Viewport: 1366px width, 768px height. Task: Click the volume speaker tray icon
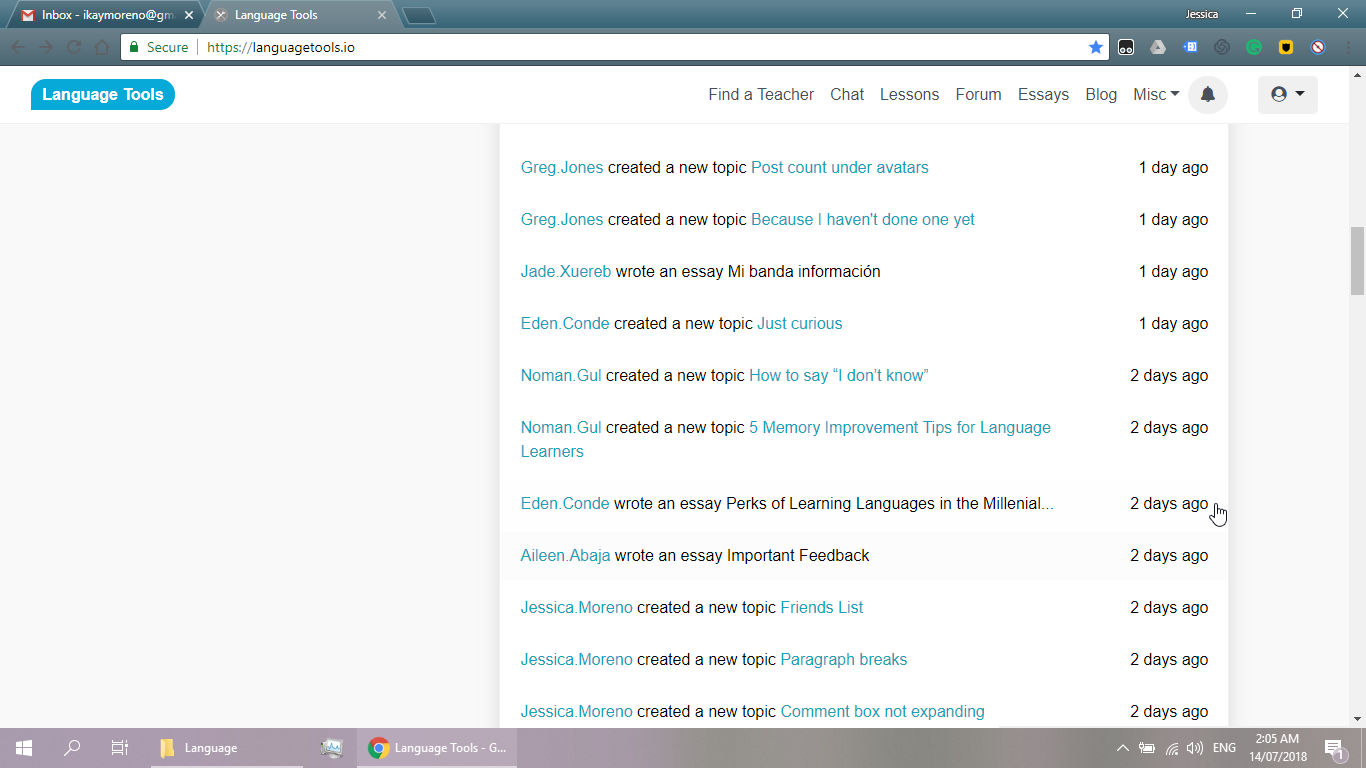pos(1194,748)
